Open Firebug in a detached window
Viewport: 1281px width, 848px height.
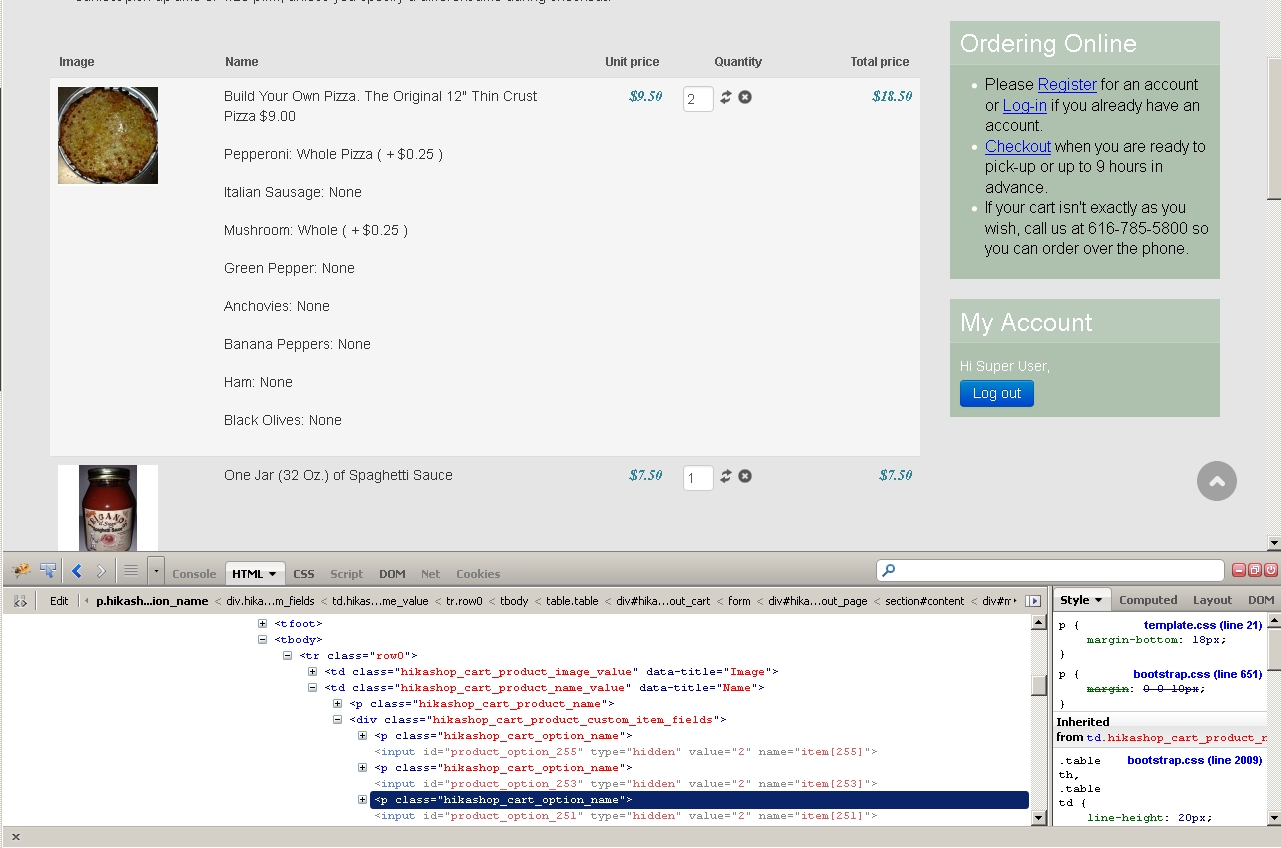[x=1255, y=570]
